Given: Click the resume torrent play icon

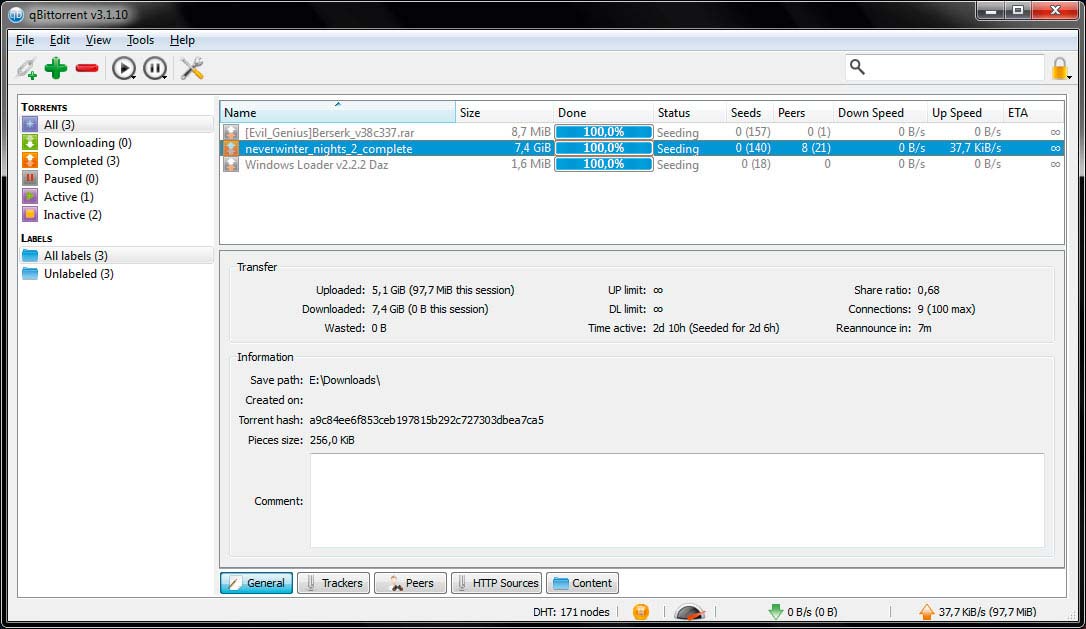Looking at the screenshot, I should (124, 69).
